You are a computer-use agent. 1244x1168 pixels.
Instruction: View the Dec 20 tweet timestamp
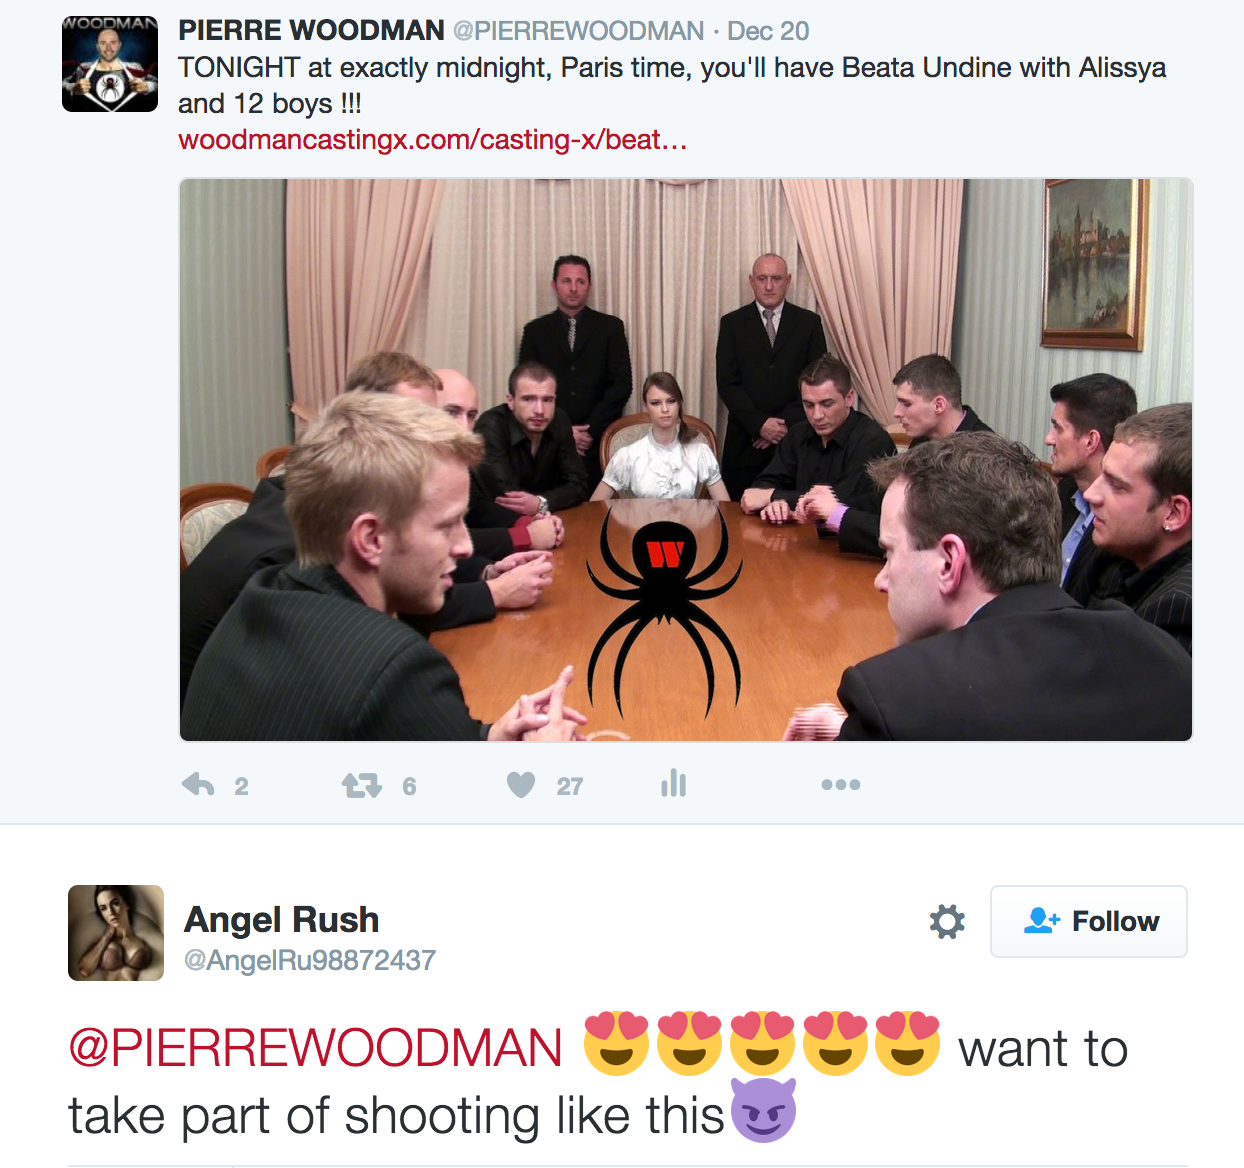click(768, 31)
